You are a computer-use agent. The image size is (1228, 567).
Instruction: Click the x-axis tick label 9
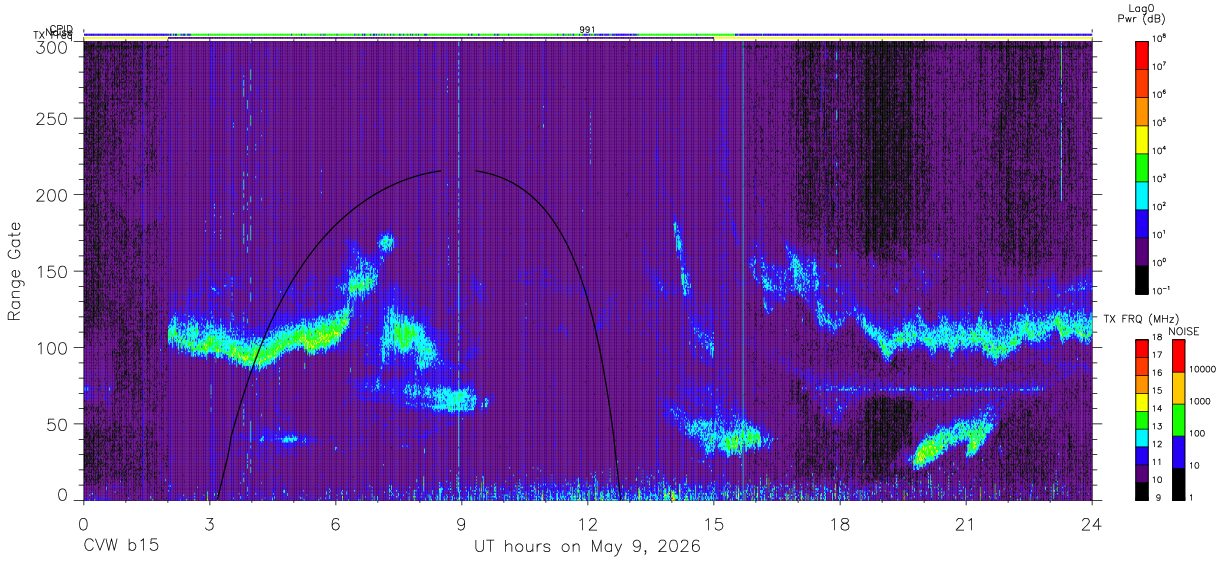462,523
